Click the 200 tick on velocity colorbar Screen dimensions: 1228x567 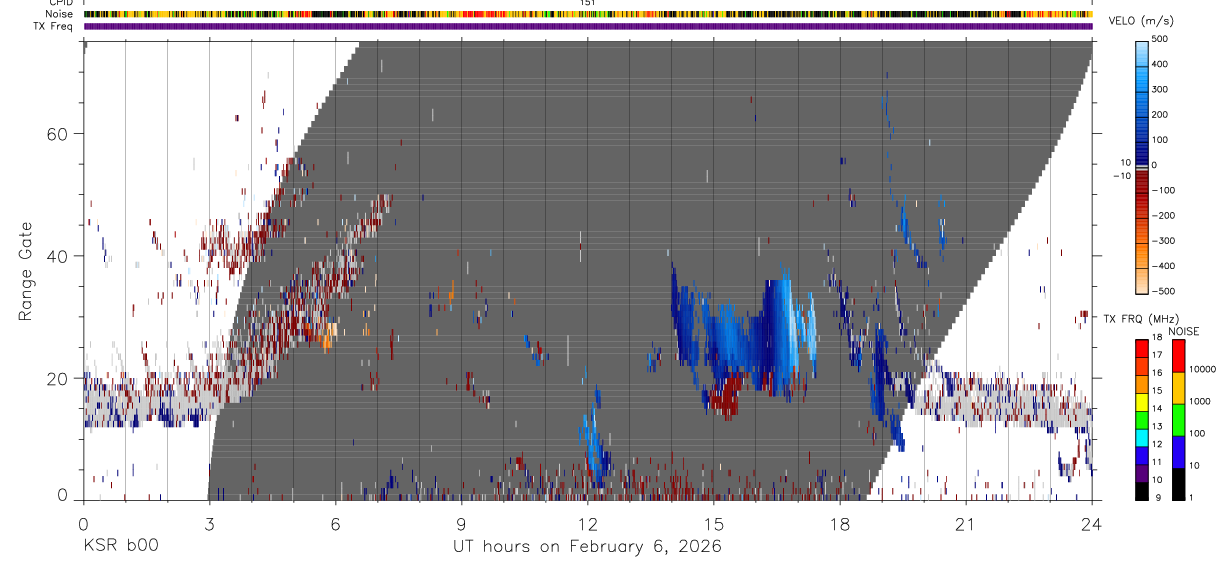1162,114
